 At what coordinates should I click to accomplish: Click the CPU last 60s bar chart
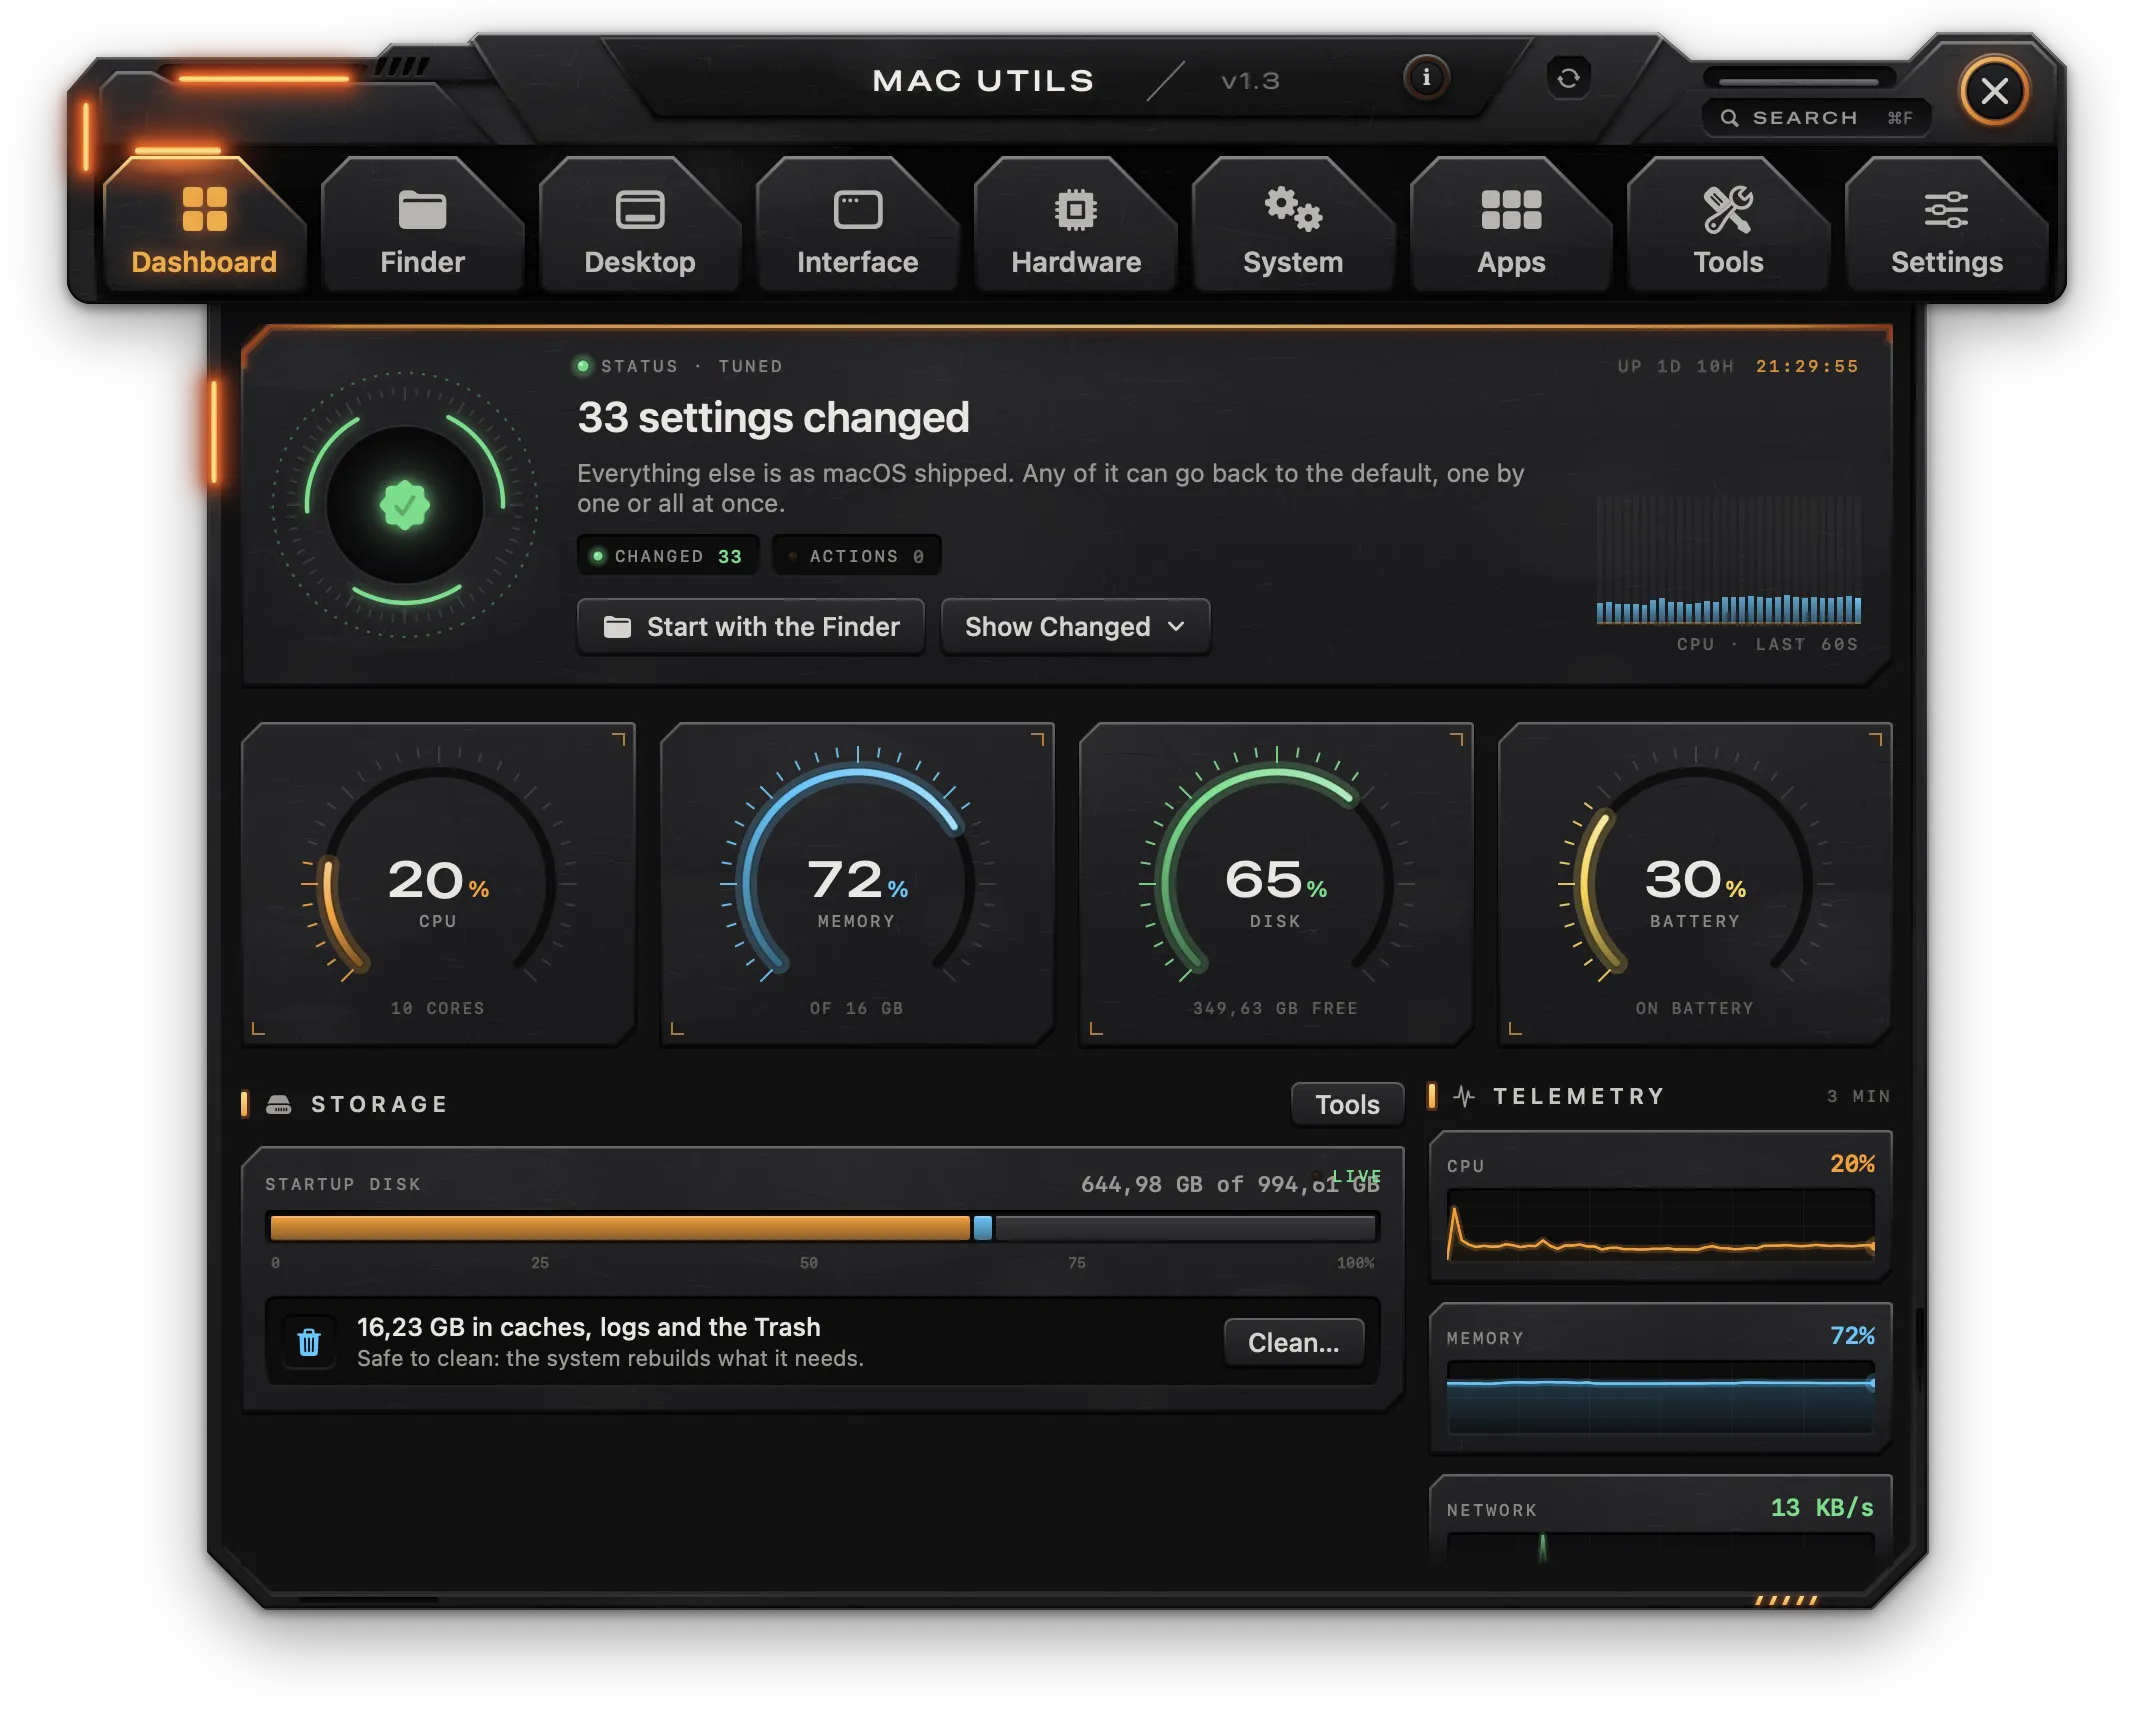click(x=1729, y=560)
